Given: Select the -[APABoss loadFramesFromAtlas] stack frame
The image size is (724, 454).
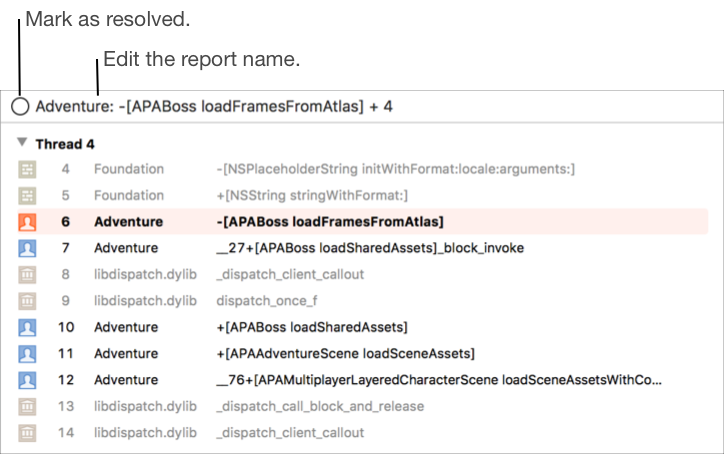Looking at the screenshot, I should [x=330, y=221].
